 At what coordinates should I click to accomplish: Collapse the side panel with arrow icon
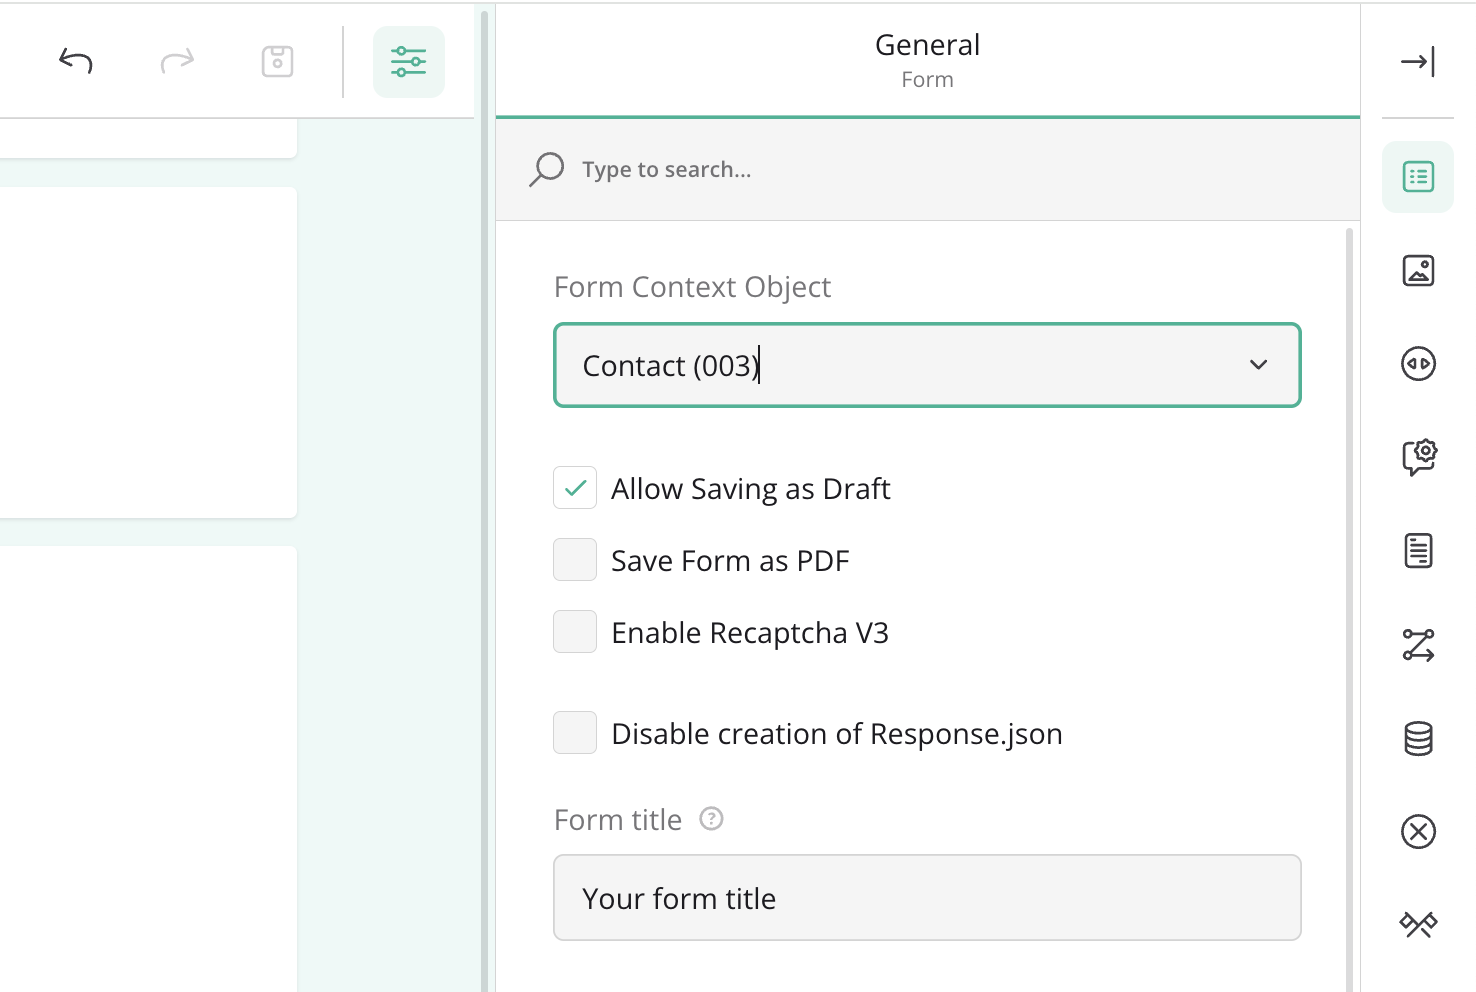click(x=1417, y=62)
